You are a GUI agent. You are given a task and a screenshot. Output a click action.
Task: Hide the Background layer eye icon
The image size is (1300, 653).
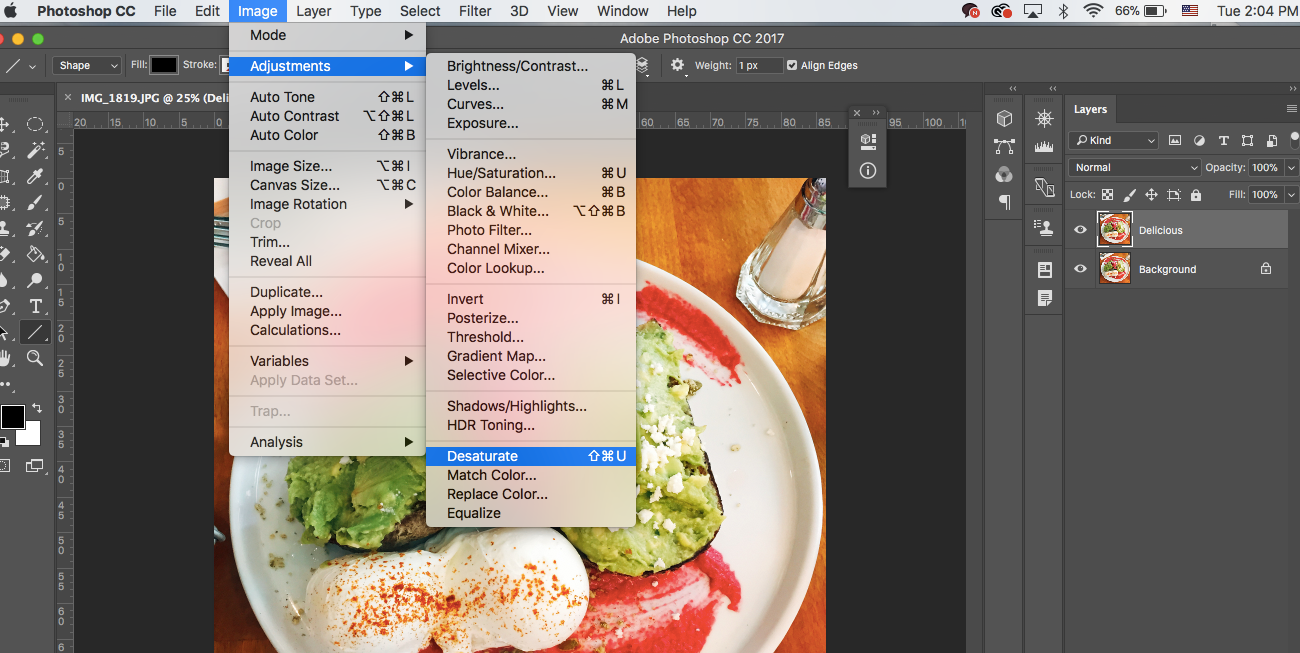(1080, 269)
